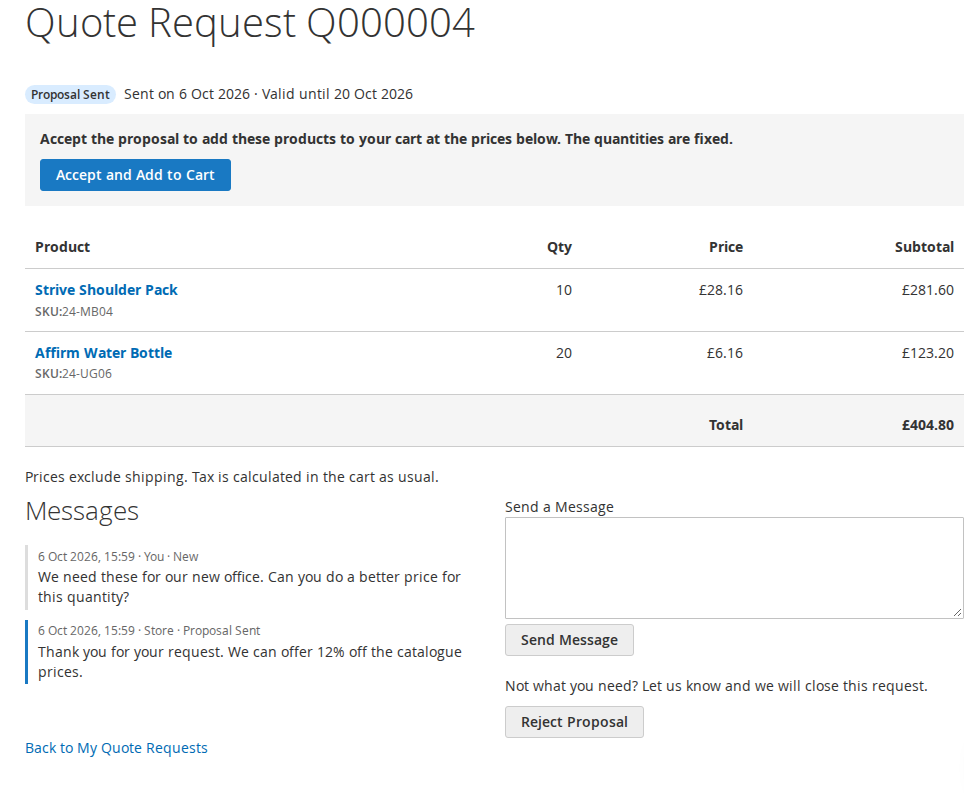Viewport: 964px width, 808px height.
Task: Click the £123.20 subtotal cell
Action: 928,353
